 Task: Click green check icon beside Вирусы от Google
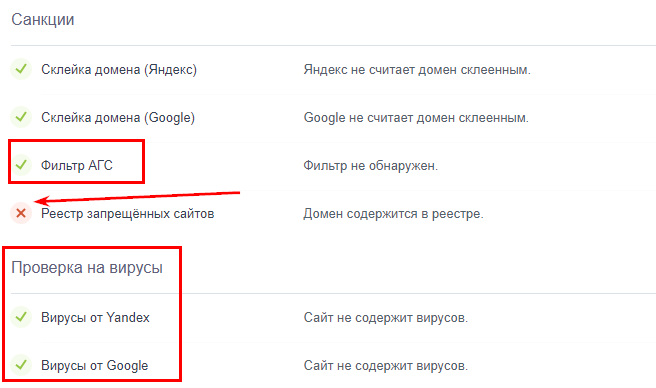[x=21, y=365]
